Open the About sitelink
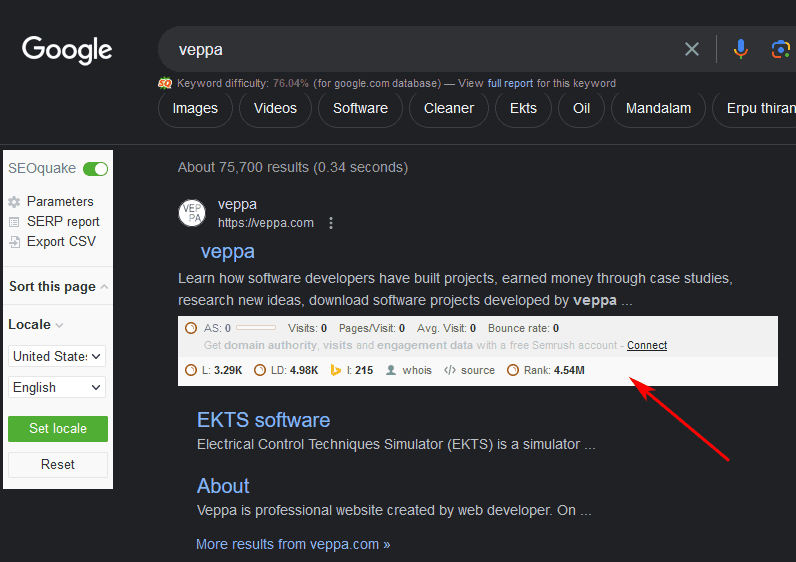The height and width of the screenshot is (562, 796). pos(223,486)
